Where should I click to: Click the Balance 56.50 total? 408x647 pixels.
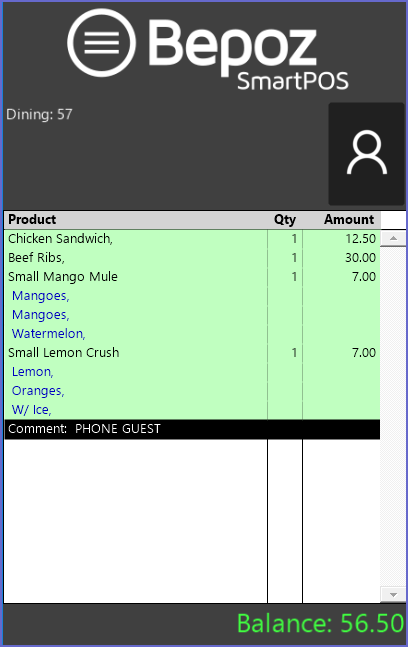tap(320, 623)
